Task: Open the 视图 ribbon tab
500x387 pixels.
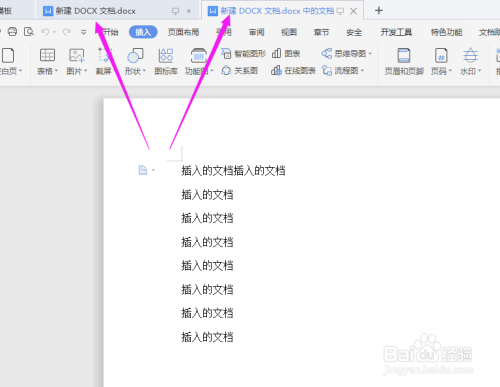Action: pyautogui.click(x=289, y=32)
